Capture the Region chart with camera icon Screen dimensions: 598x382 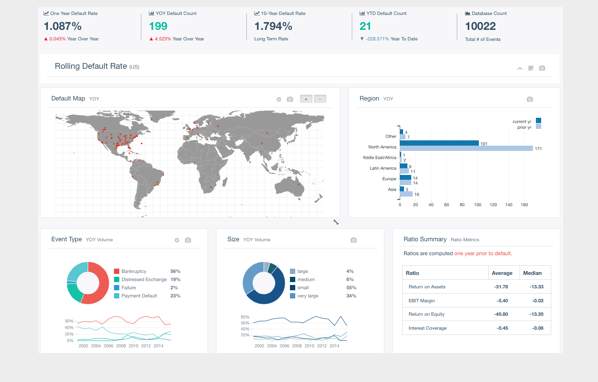click(530, 100)
